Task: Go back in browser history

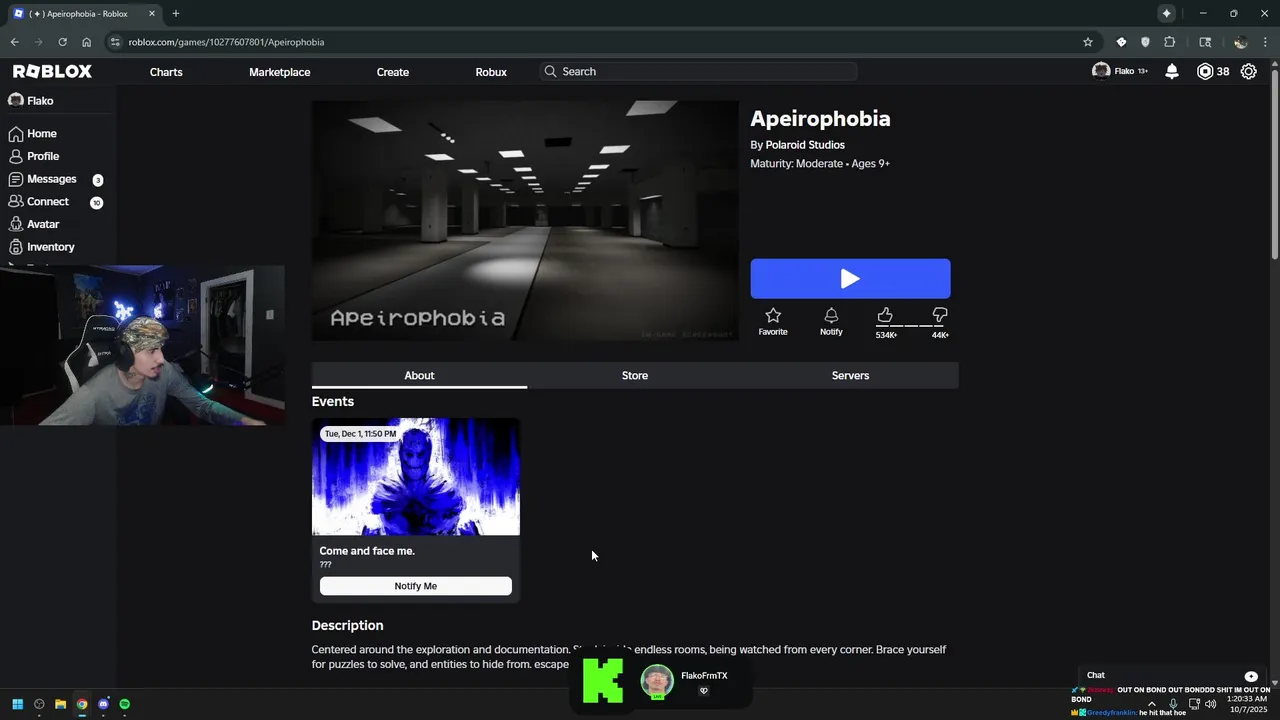Action: tap(14, 42)
